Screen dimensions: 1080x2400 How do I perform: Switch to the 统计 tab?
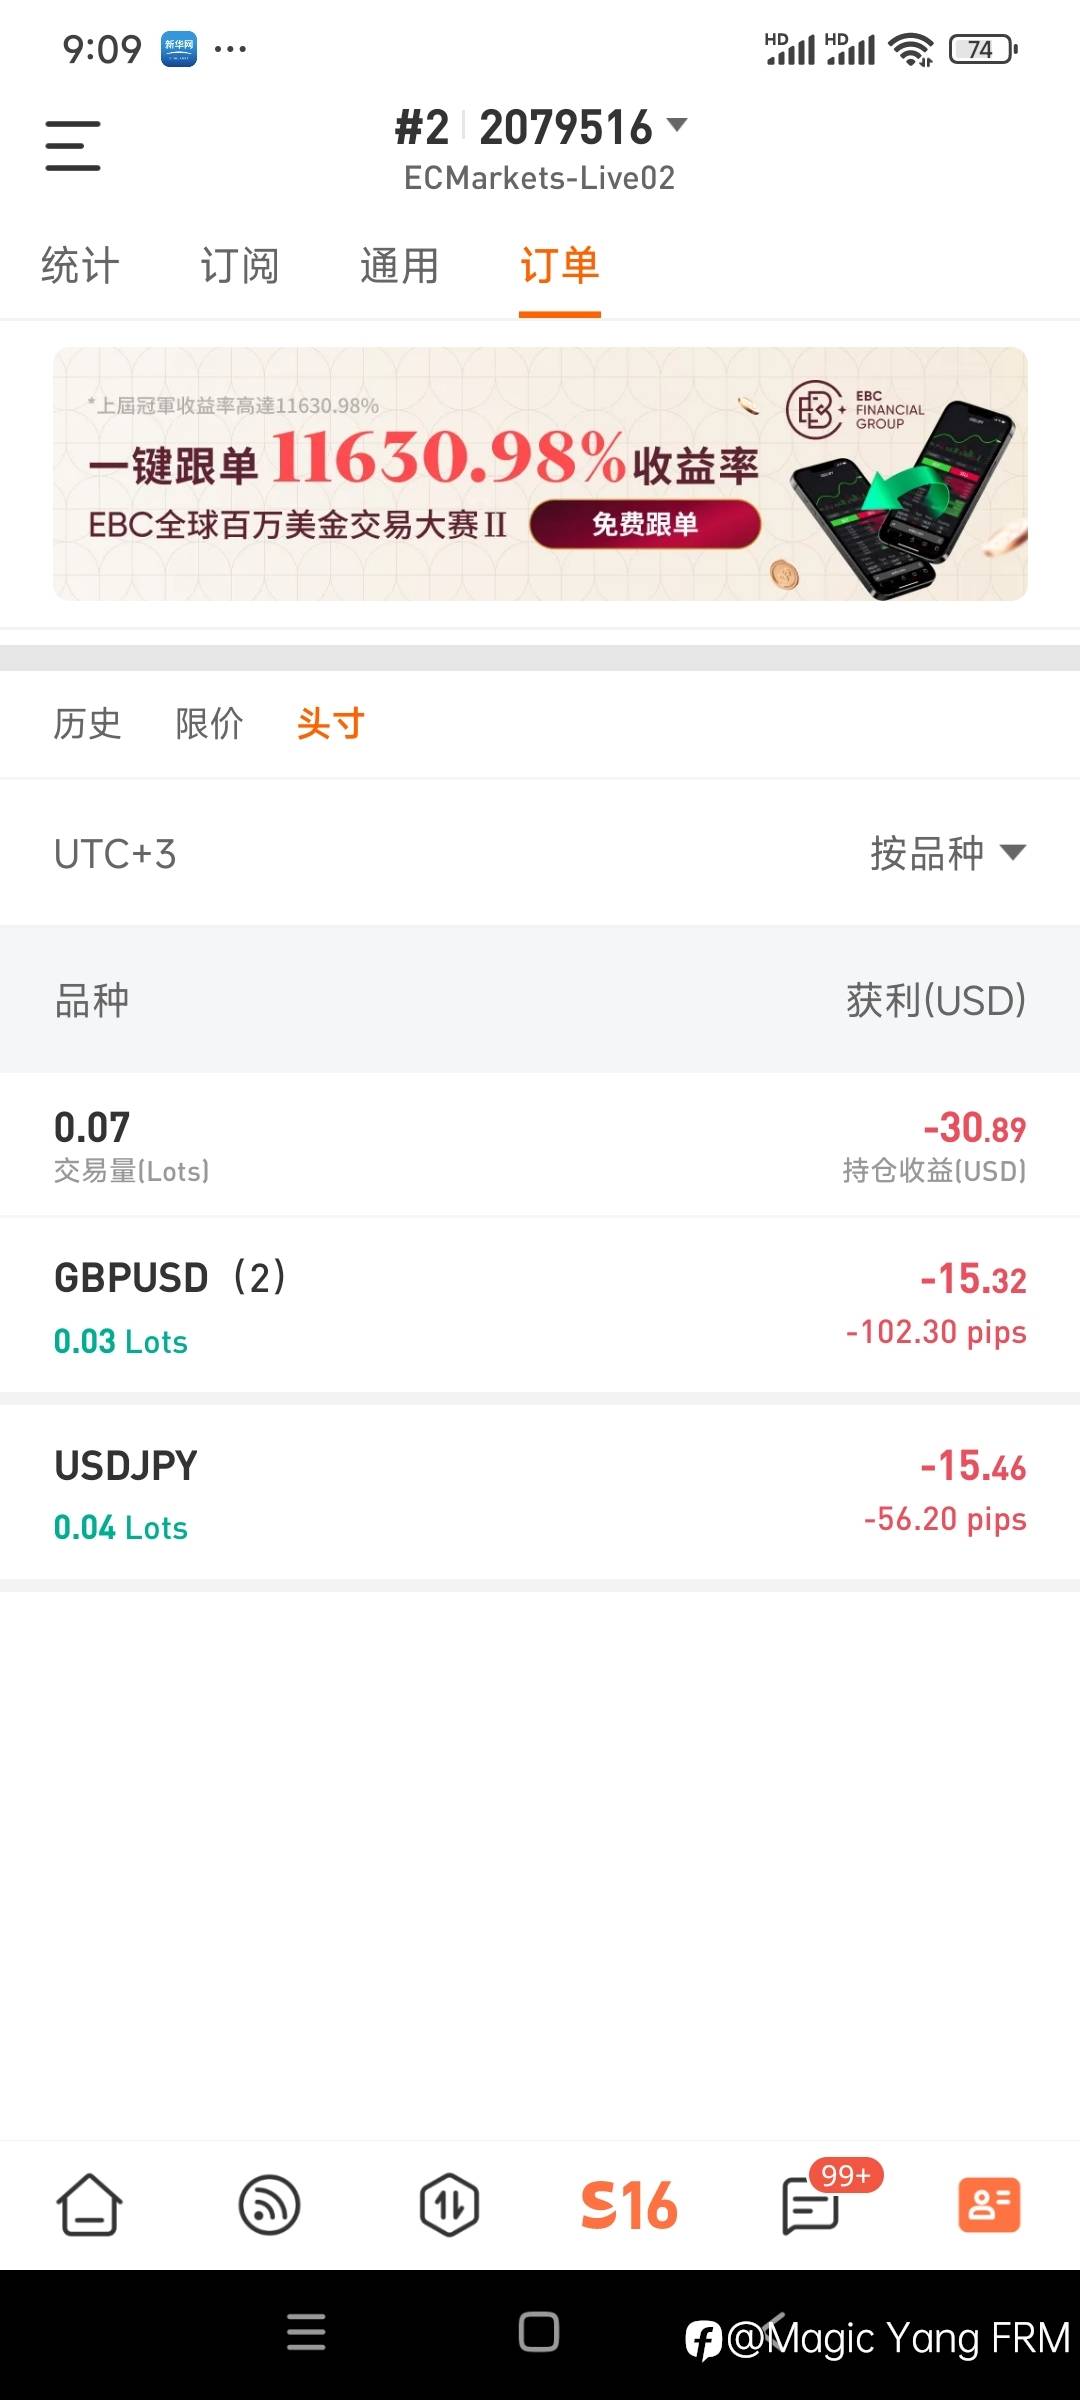[x=80, y=266]
